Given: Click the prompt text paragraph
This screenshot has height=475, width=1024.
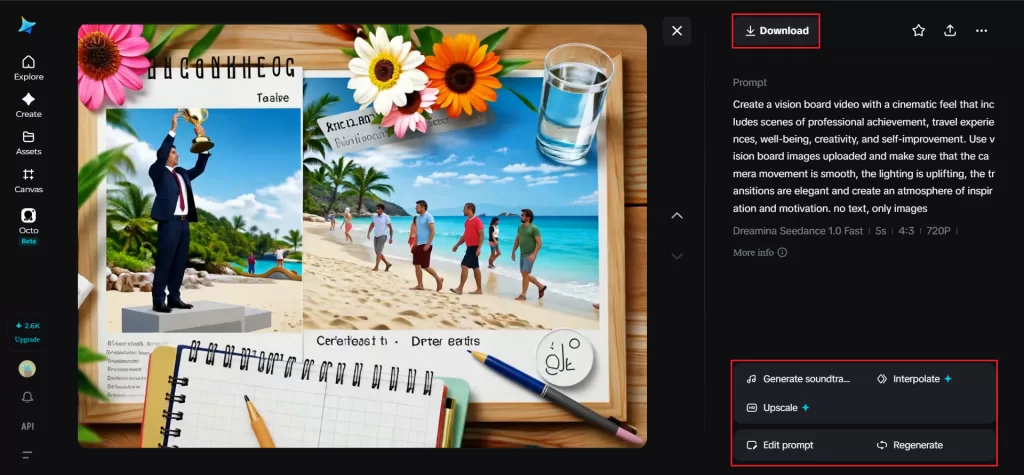Looking at the screenshot, I should [x=863, y=156].
